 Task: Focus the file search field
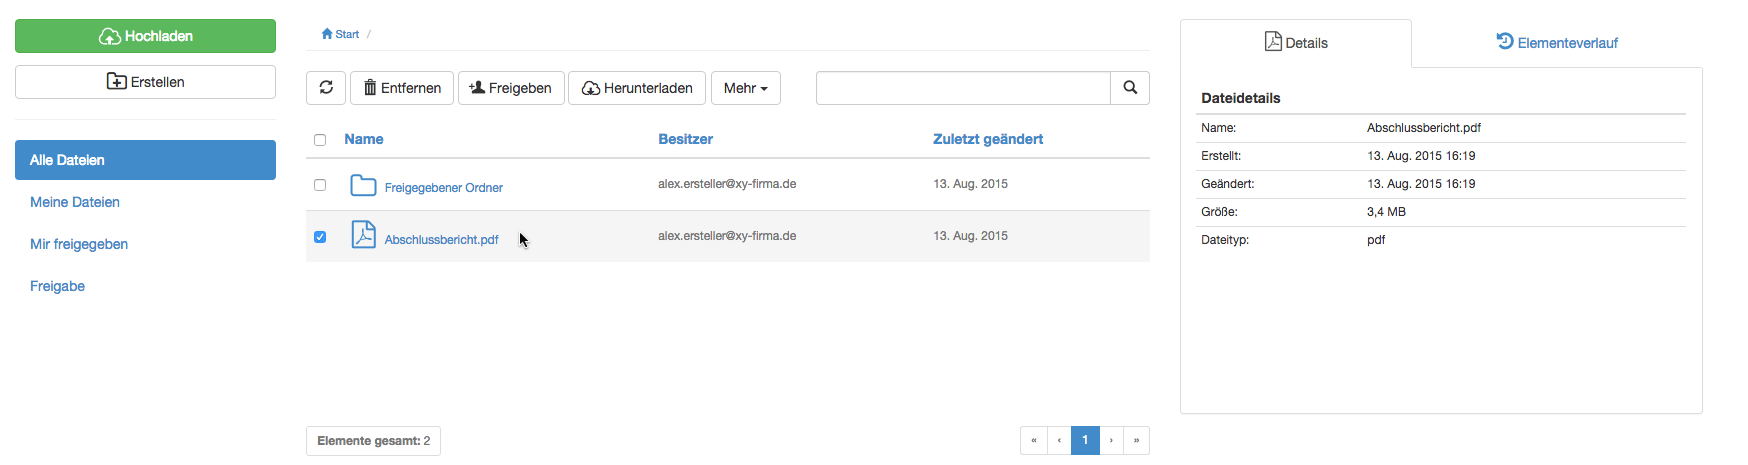963,88
